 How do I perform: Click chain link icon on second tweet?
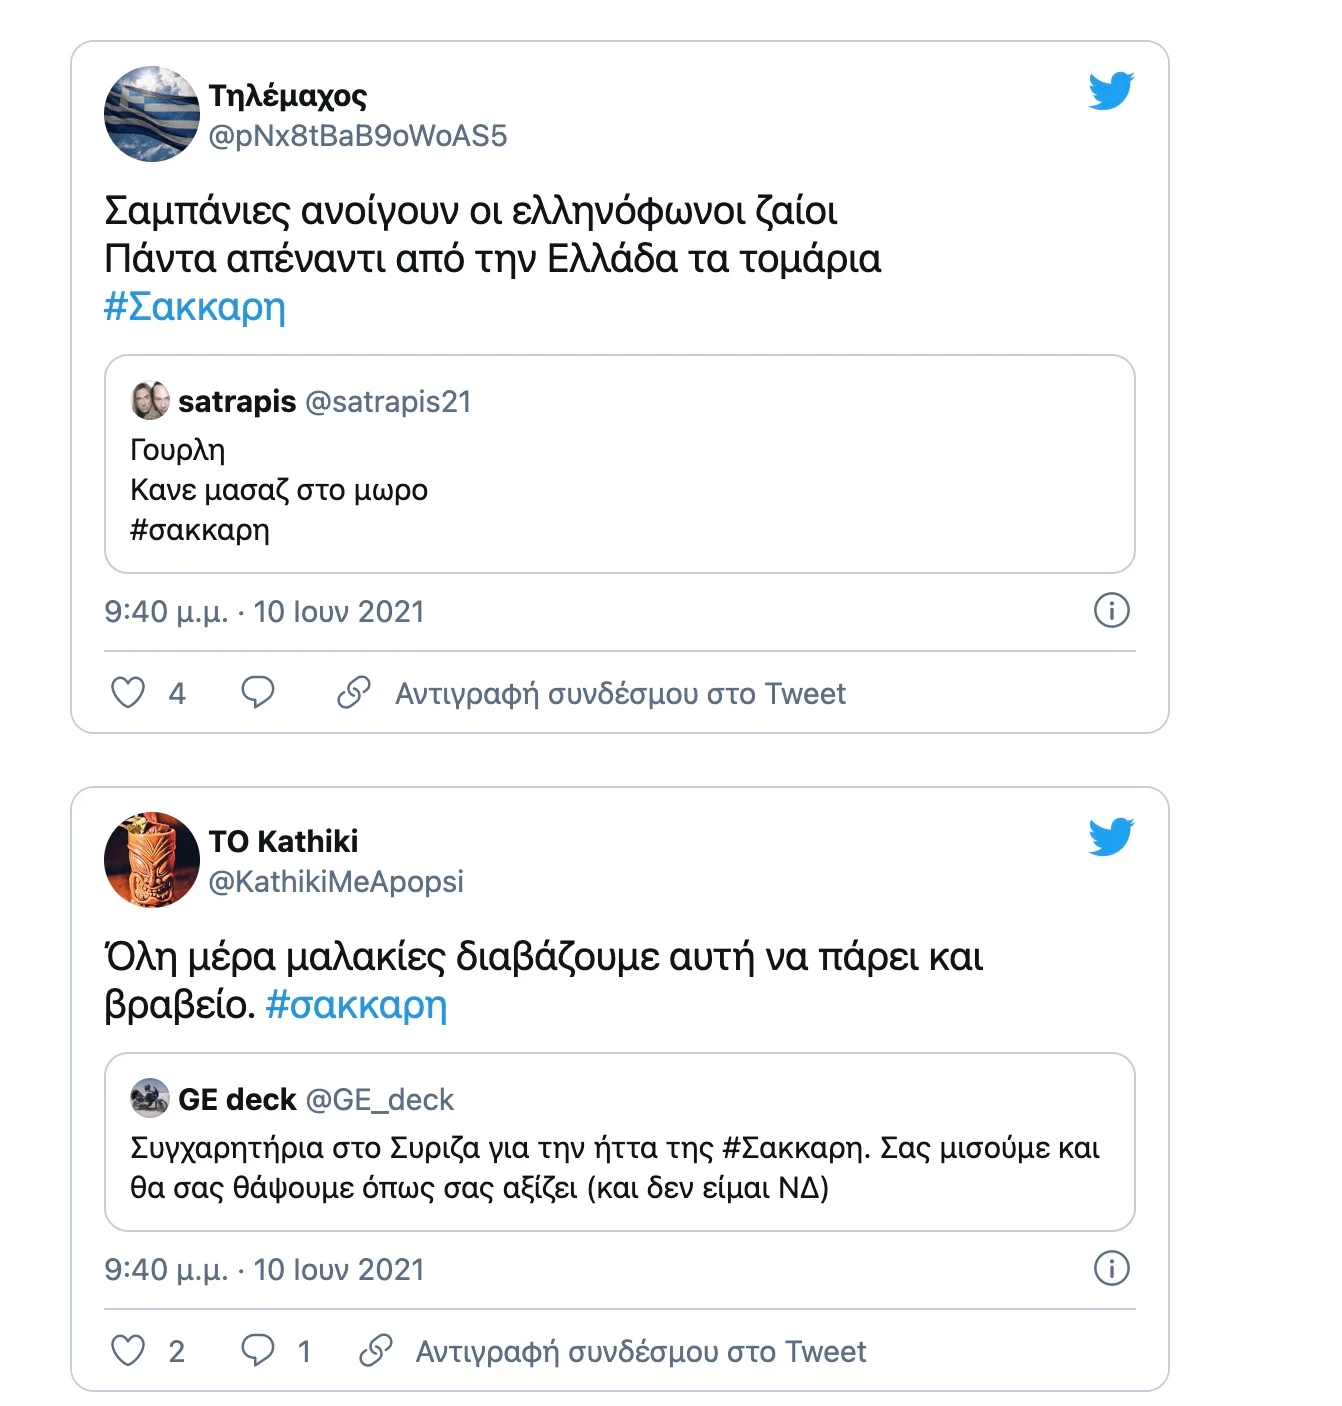375,1350
